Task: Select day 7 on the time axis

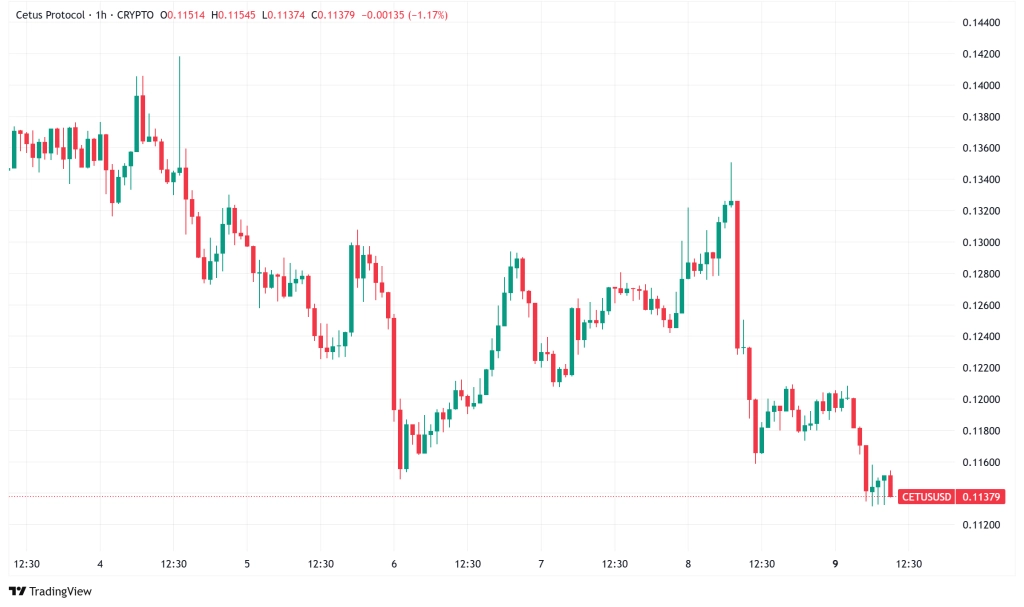Action: coord(541,564)
